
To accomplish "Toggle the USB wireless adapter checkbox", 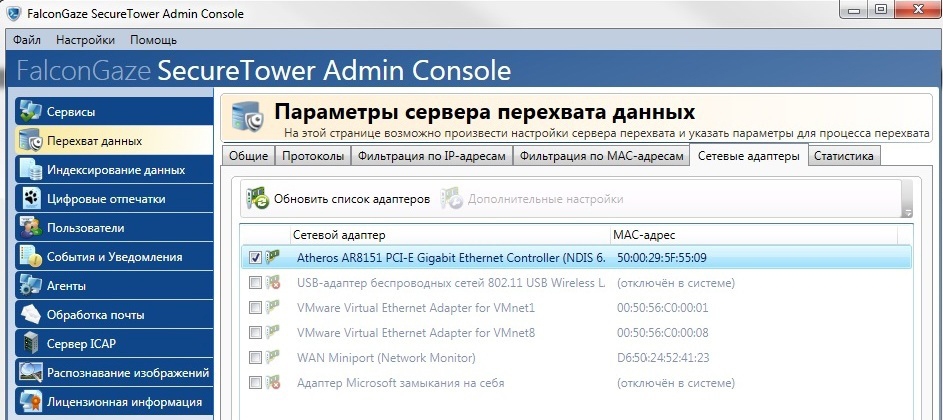I will (255, 283).
